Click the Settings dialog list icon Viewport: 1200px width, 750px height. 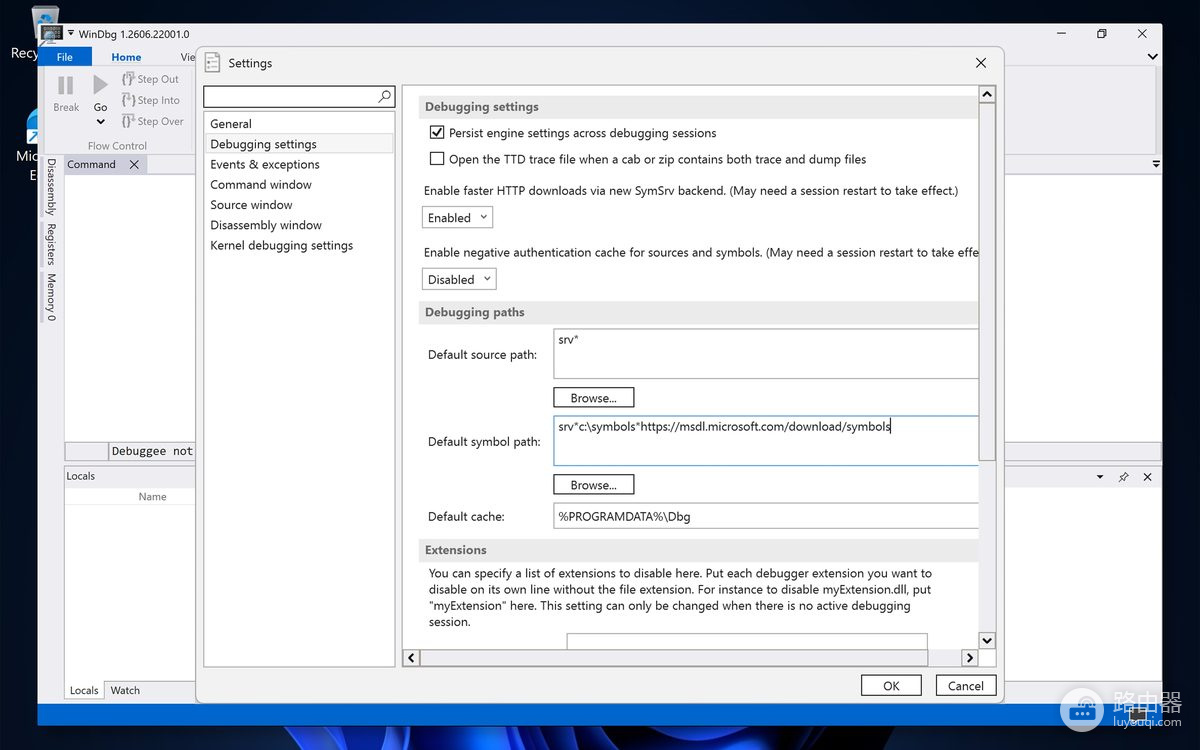point(212,63)
